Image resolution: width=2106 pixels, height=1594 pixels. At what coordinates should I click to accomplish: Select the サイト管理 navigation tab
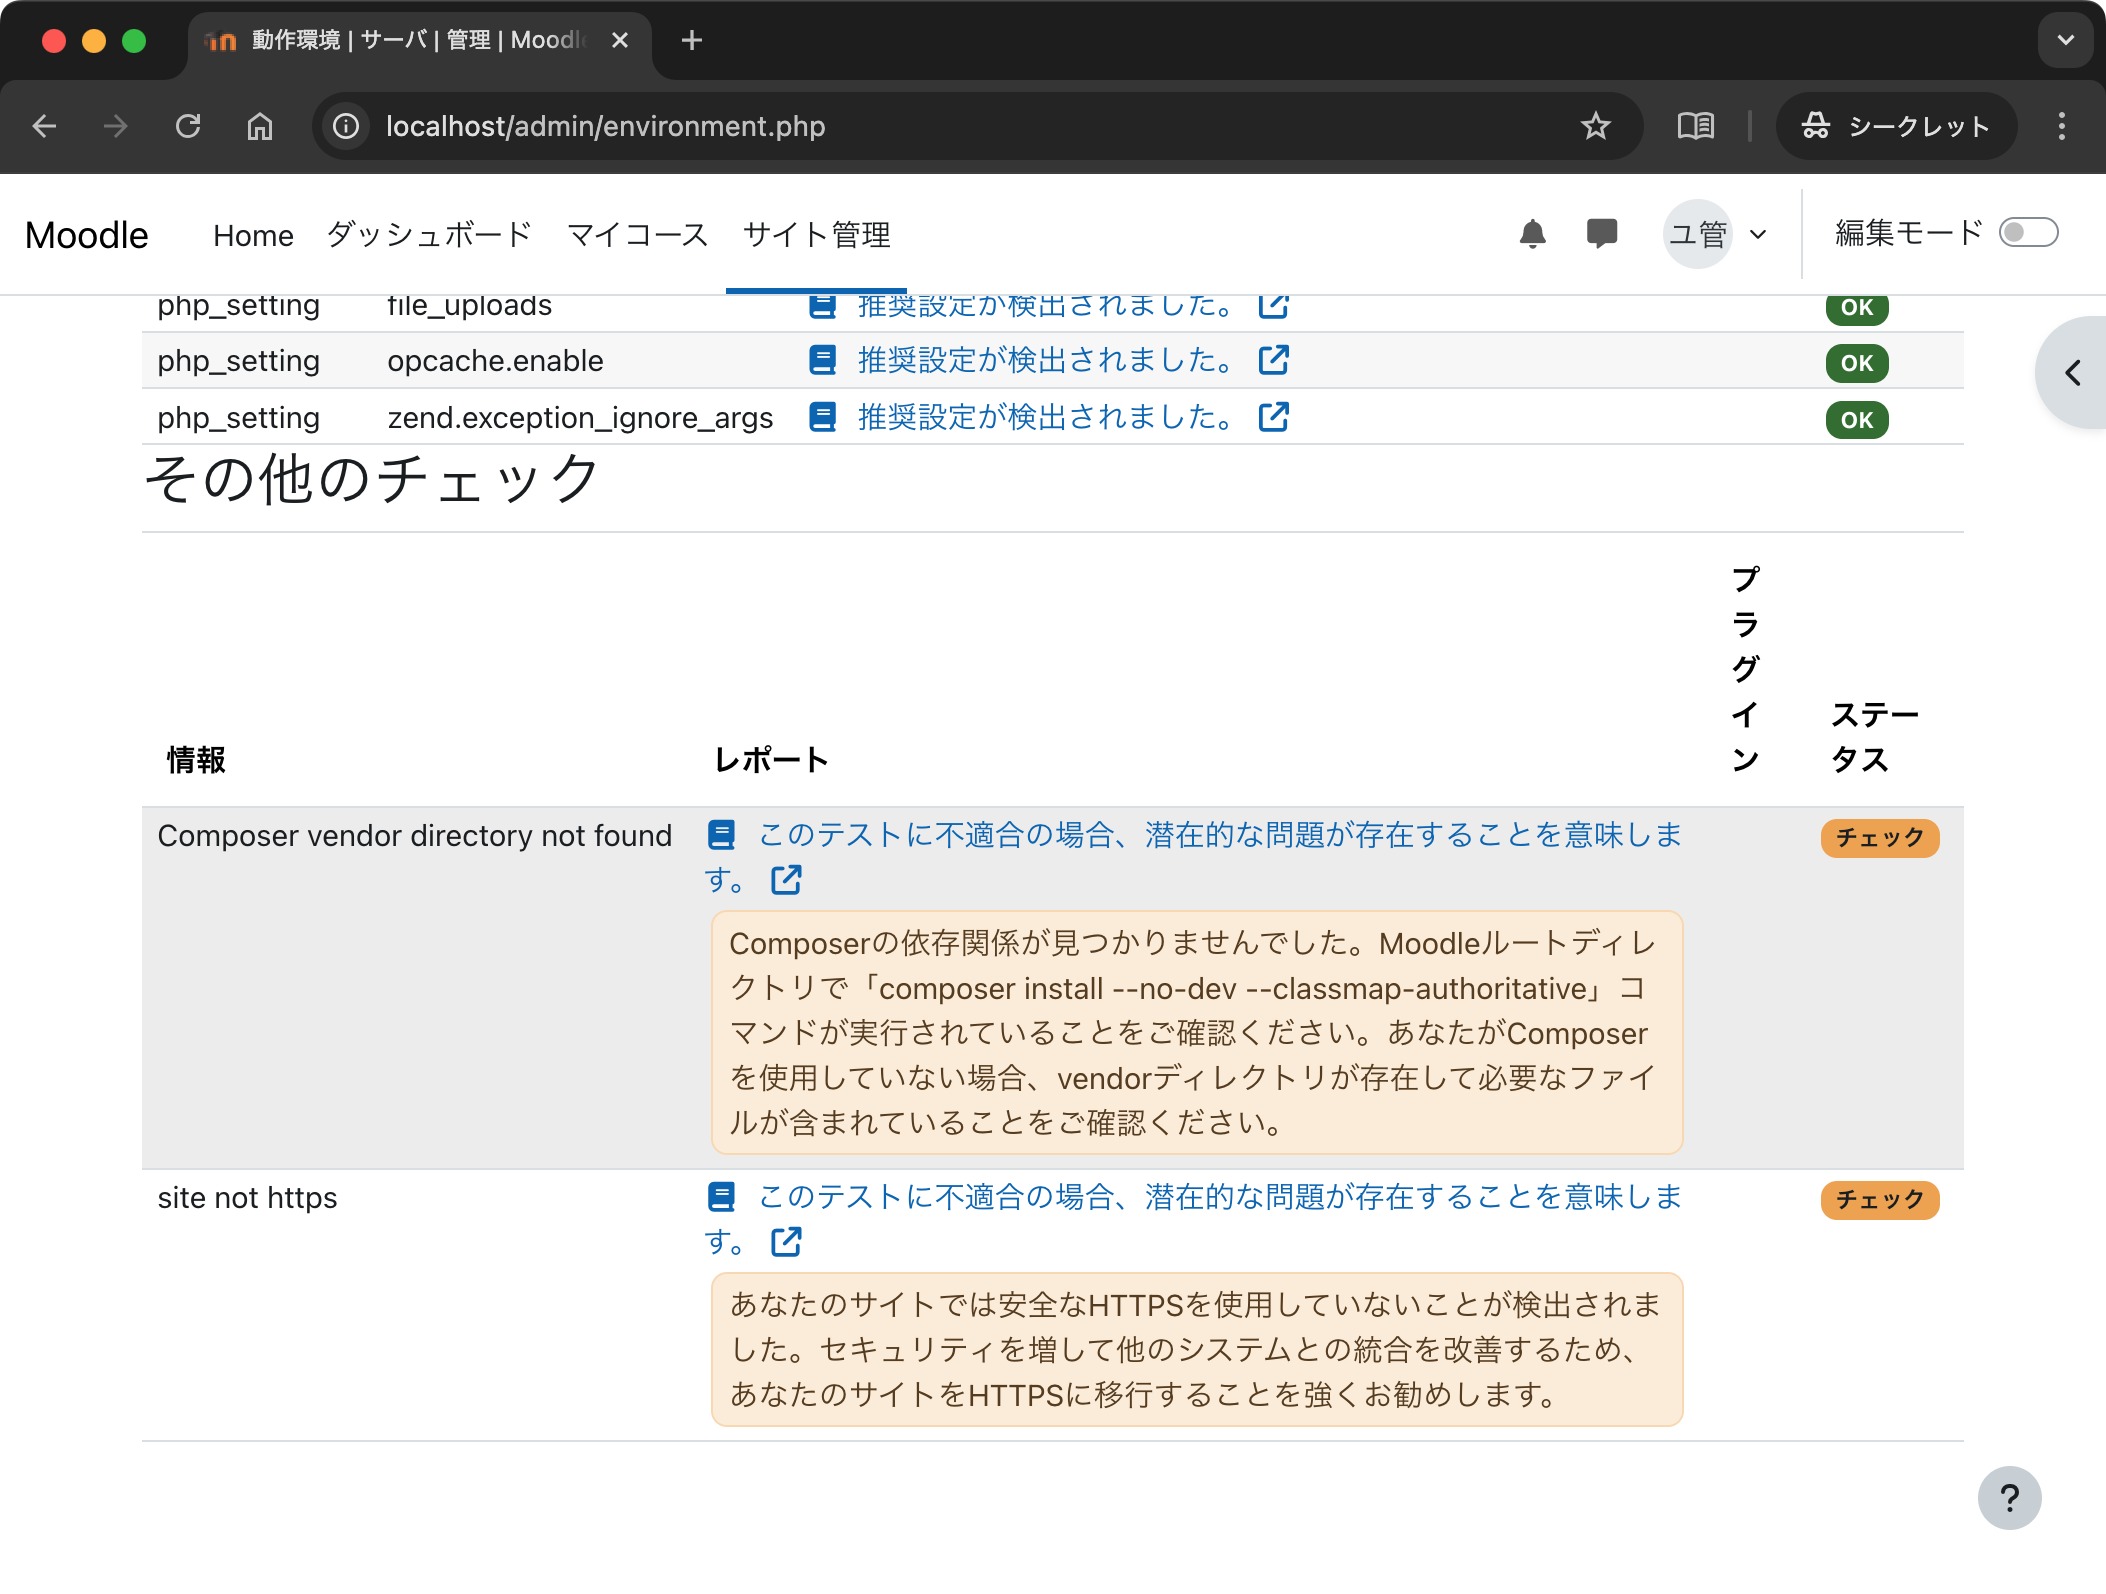pyautogui.click(x=816, y=235)
